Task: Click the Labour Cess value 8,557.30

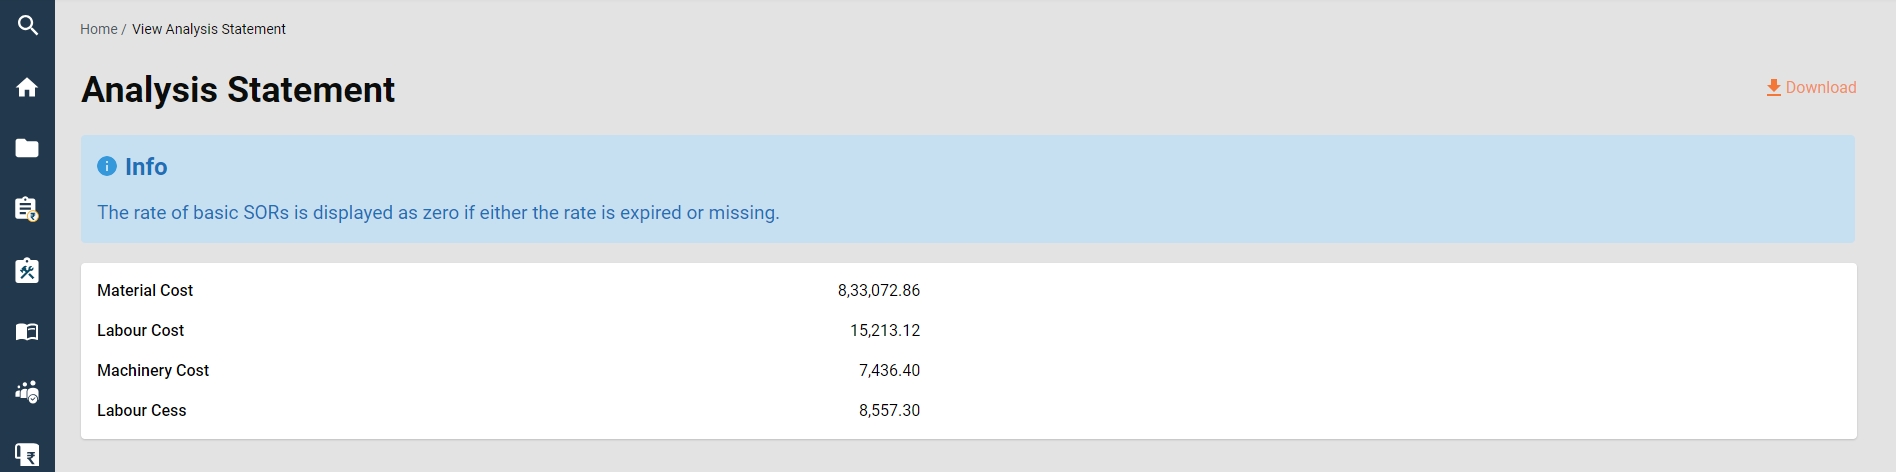Action: click(889, 410)
